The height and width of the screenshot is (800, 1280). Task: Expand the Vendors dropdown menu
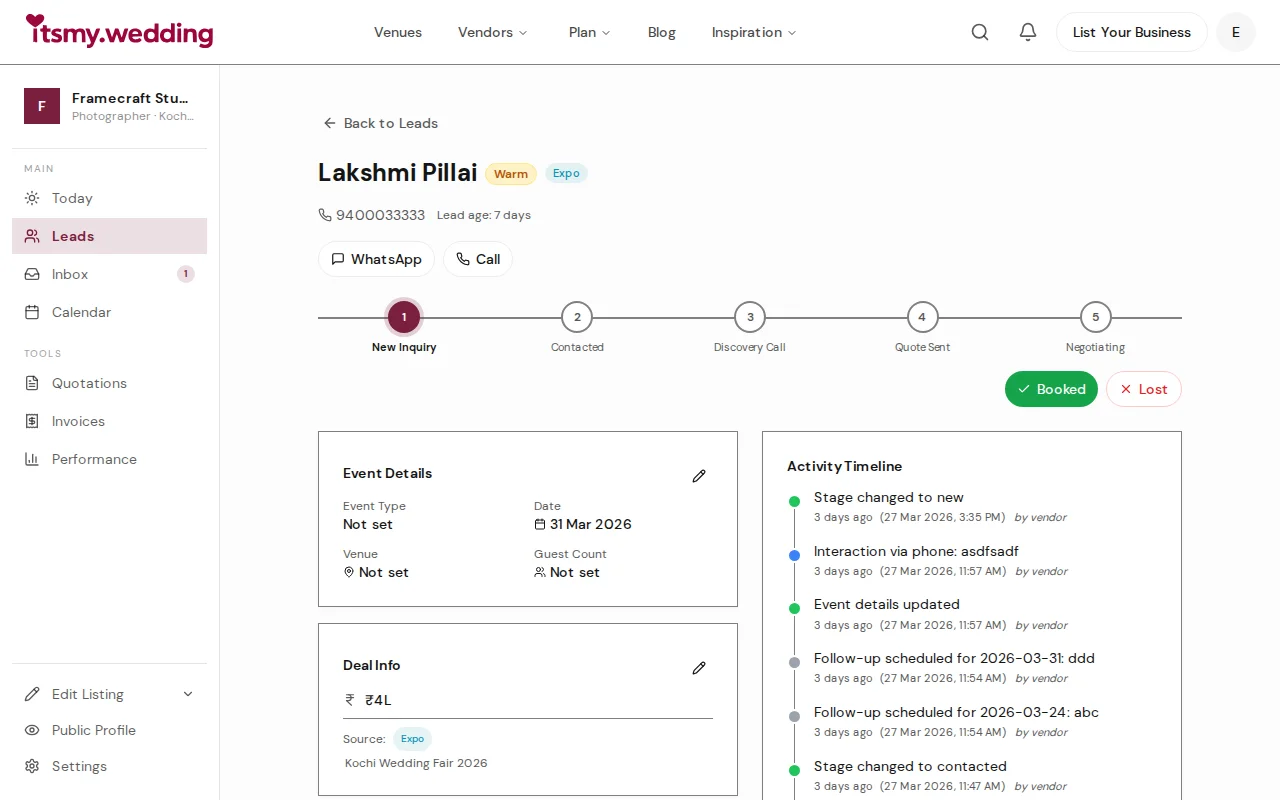492,32
